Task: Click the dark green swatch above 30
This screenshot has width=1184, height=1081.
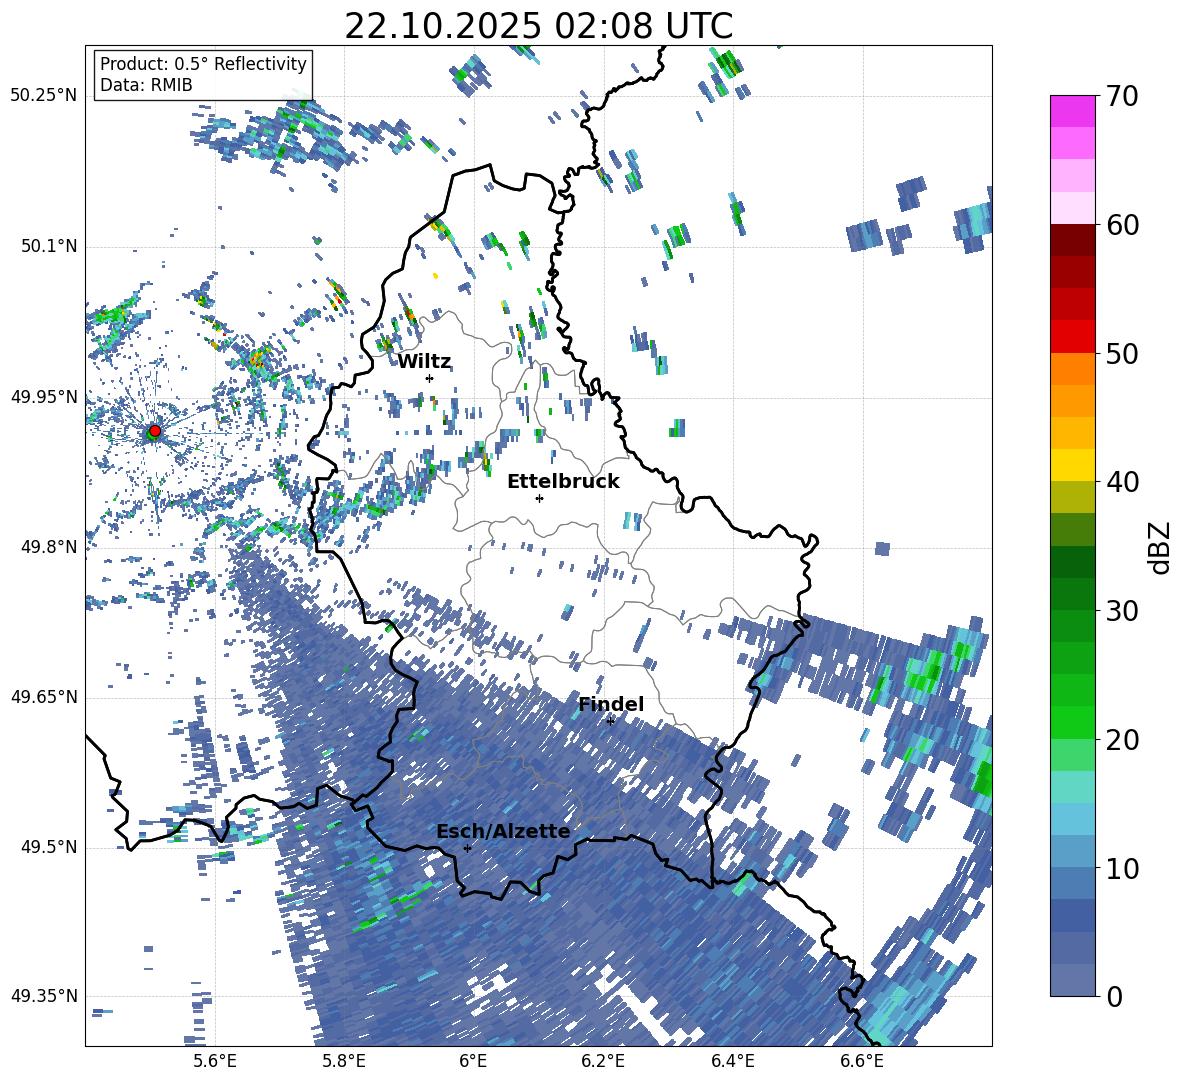Action: (1072, 593)
